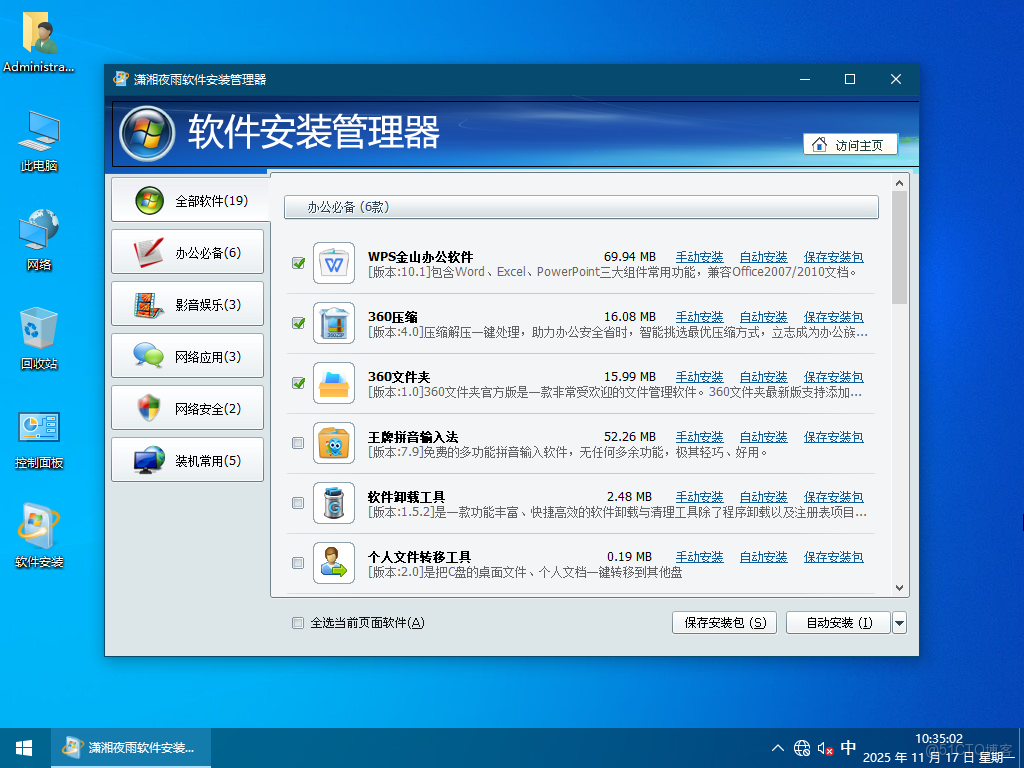The image size is (1024, 768).
Task: Select the 360文件夹 folder icon
Action: 333,383
